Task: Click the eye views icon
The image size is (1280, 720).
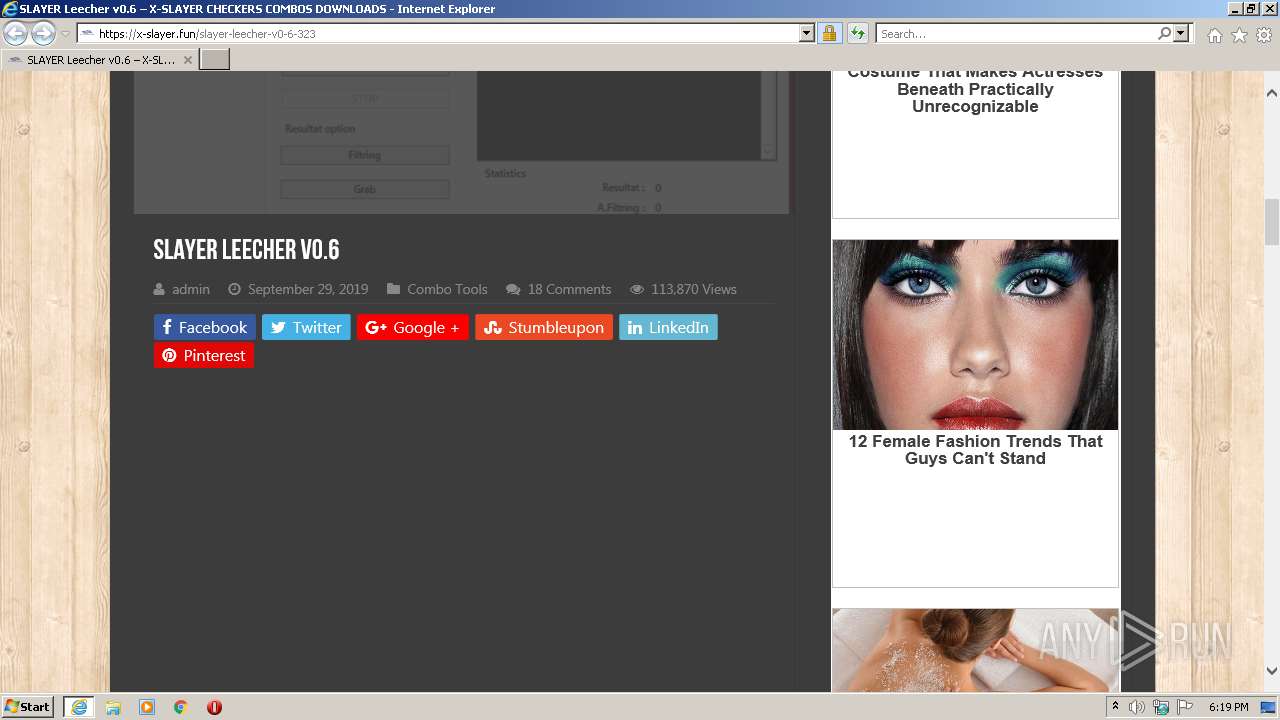Action: click(637, 289)
